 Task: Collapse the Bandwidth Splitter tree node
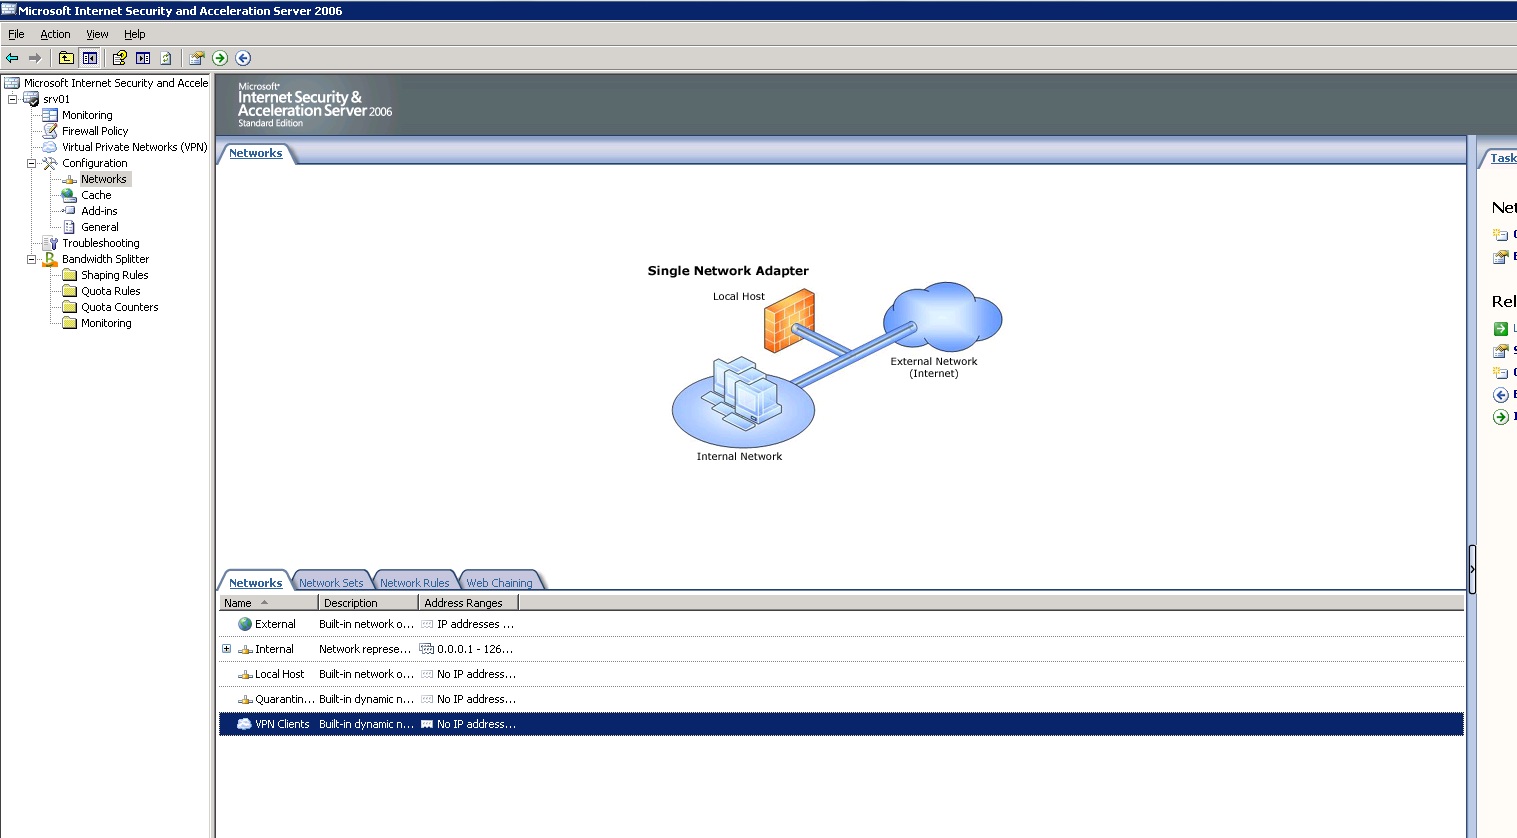coord(31,259)
